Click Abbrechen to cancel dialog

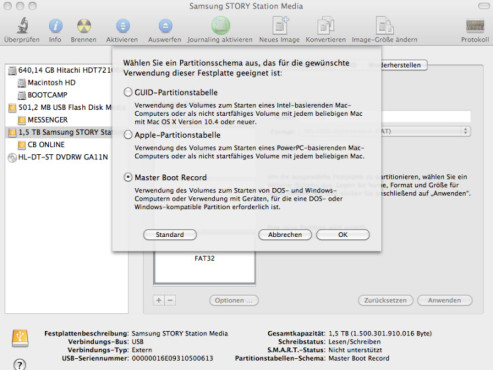click(285, 235)
